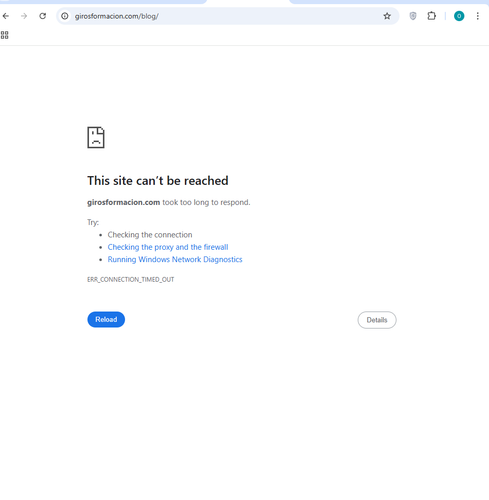Open the Chrome three-dot menu

tap(477, 16)
